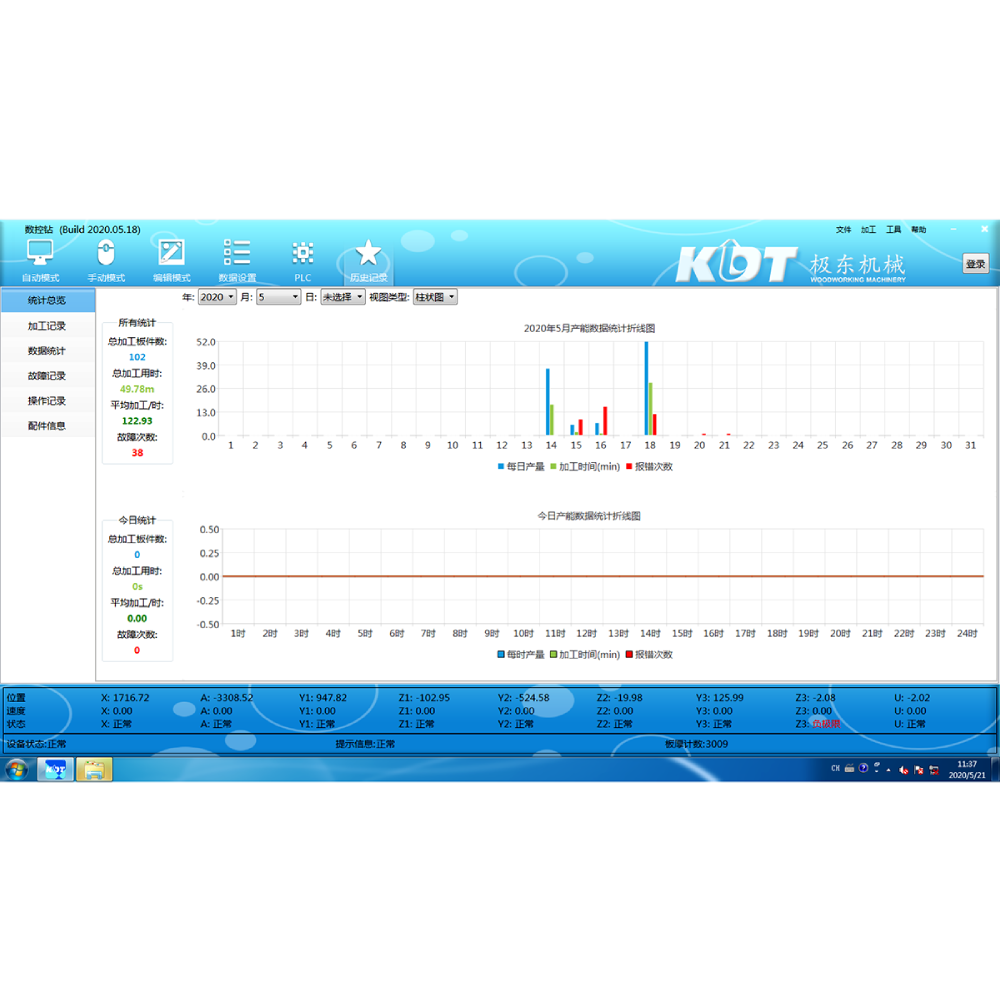Screen dimensions: 1000x1000
Task: Open 自动模式 (Auto mode) monitor icon
Action: coord(40,253)
